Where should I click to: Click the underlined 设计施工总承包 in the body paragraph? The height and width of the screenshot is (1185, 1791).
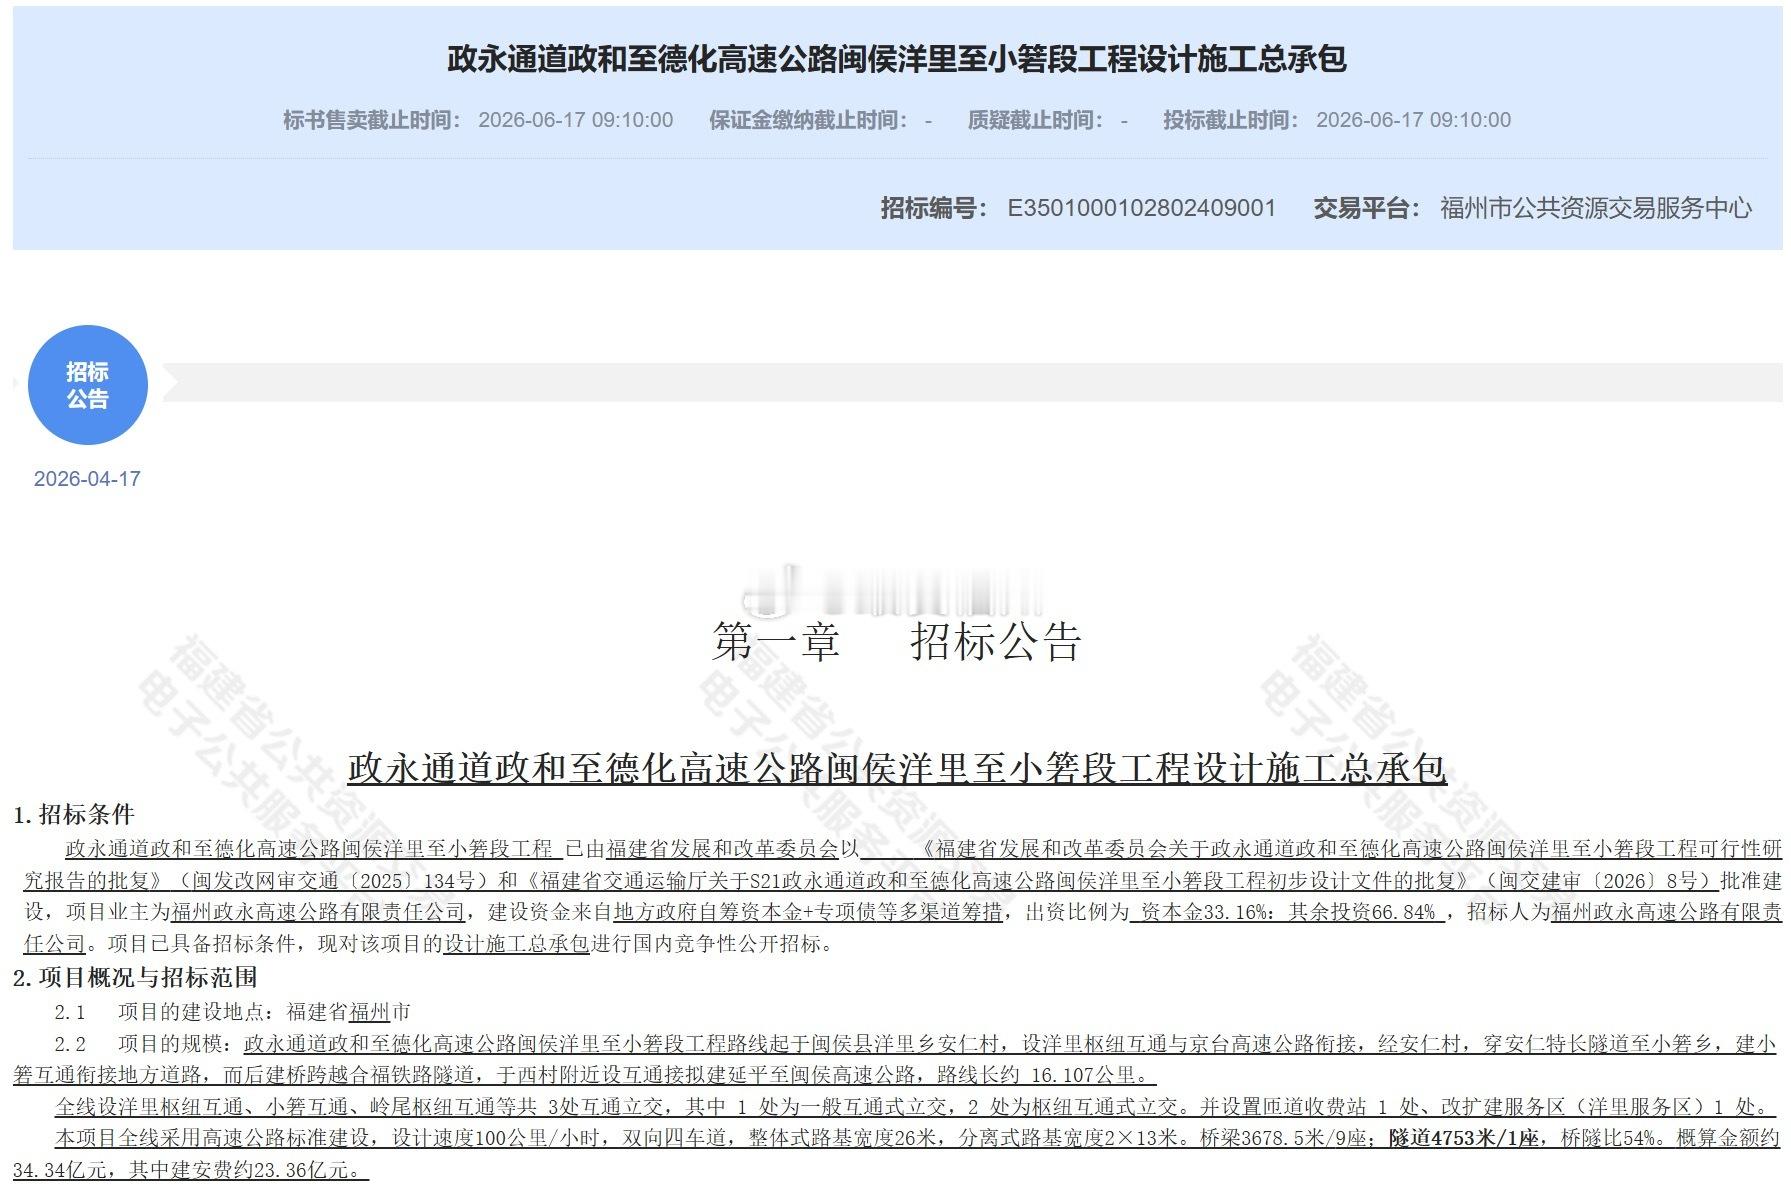tap(516, 944)
